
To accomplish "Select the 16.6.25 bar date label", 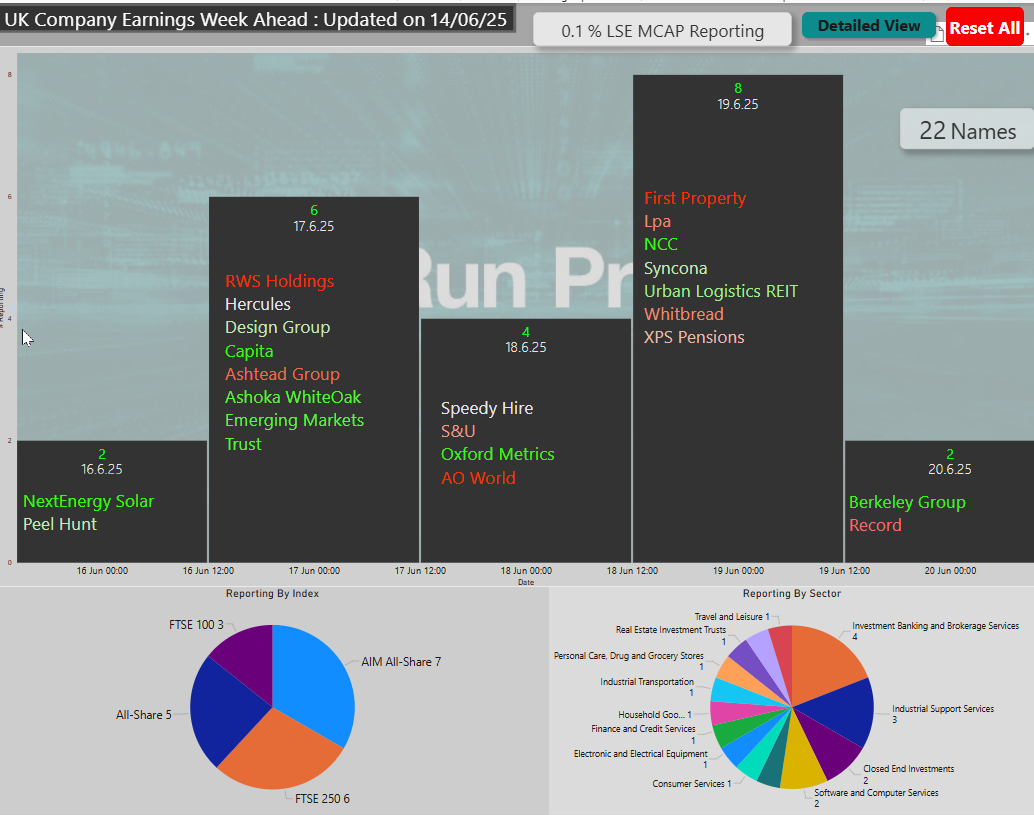I will (102, 469).
